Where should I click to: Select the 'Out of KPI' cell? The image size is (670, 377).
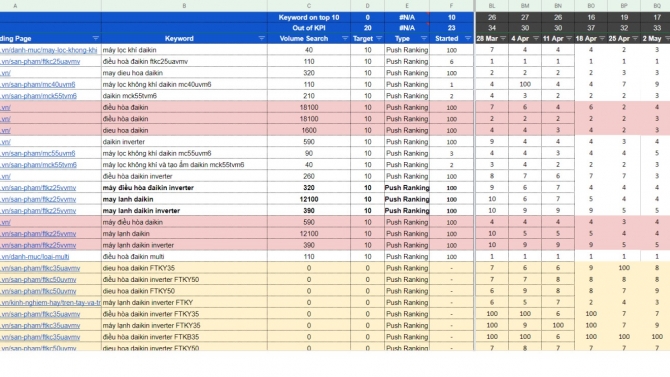(309, 28)
